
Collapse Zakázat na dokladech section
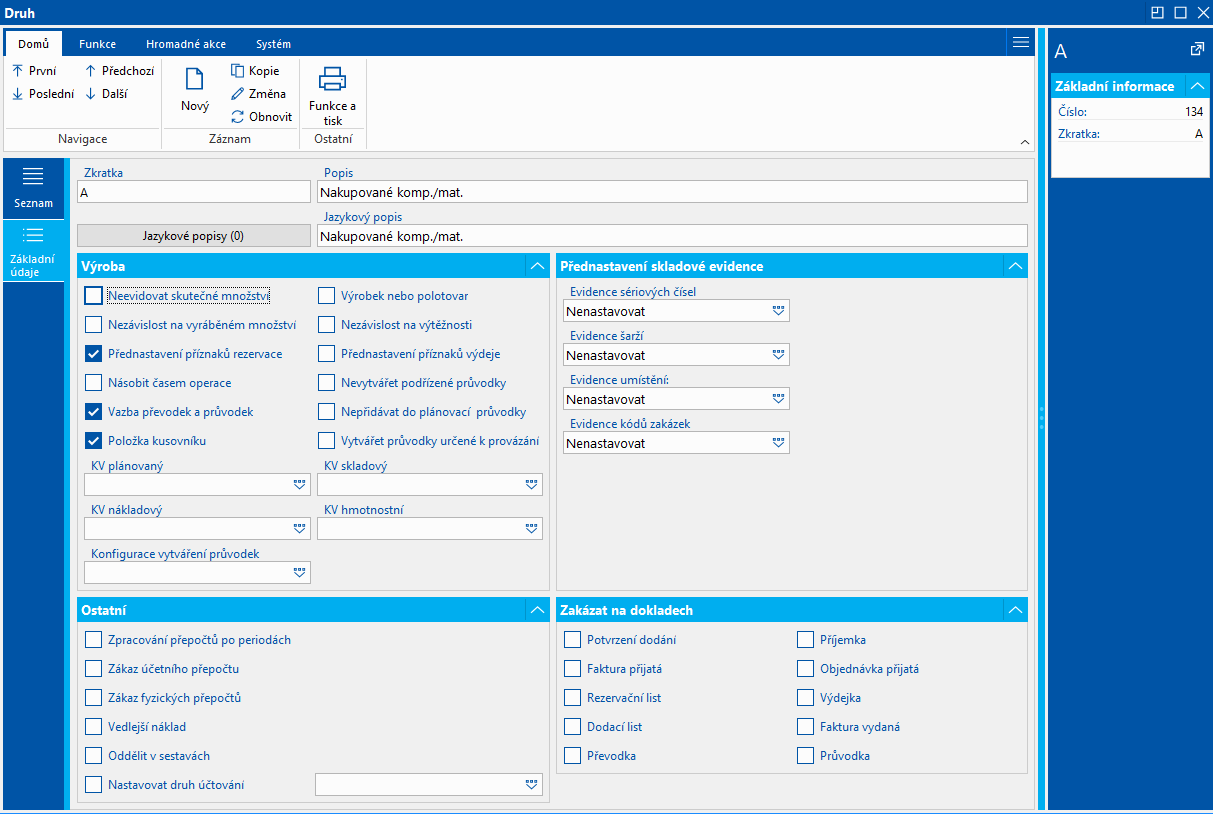pyautogui.click(x=1016, y=610)
